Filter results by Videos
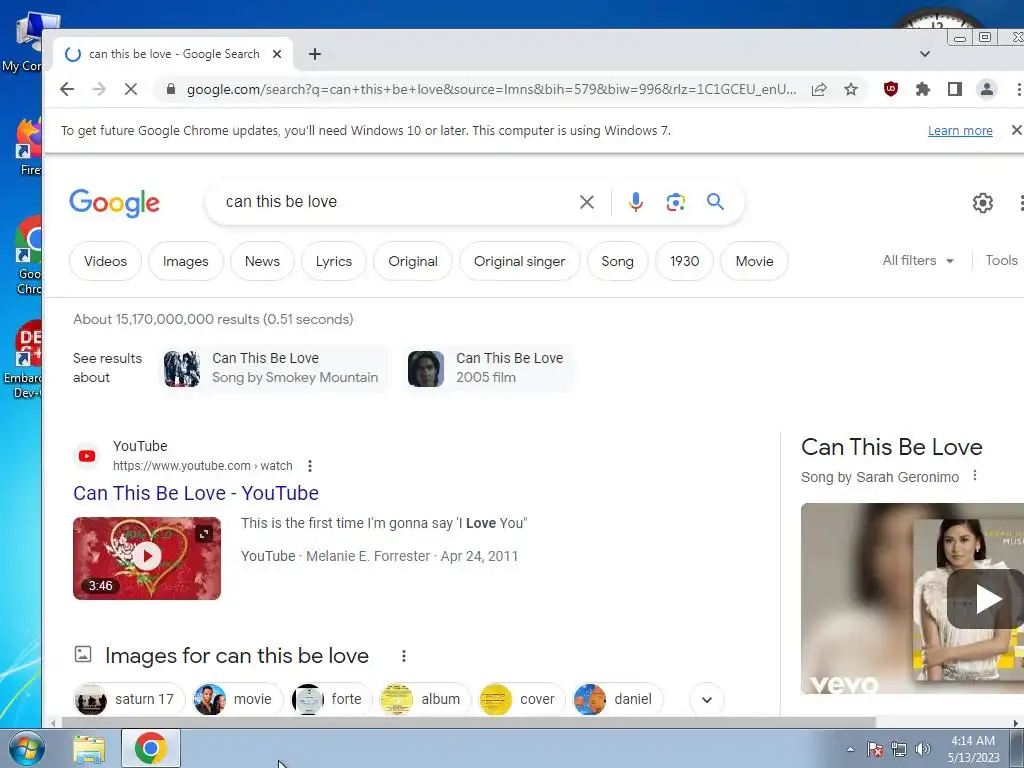The width and height of the screenshot is (1024, 768). pos(105,261)
